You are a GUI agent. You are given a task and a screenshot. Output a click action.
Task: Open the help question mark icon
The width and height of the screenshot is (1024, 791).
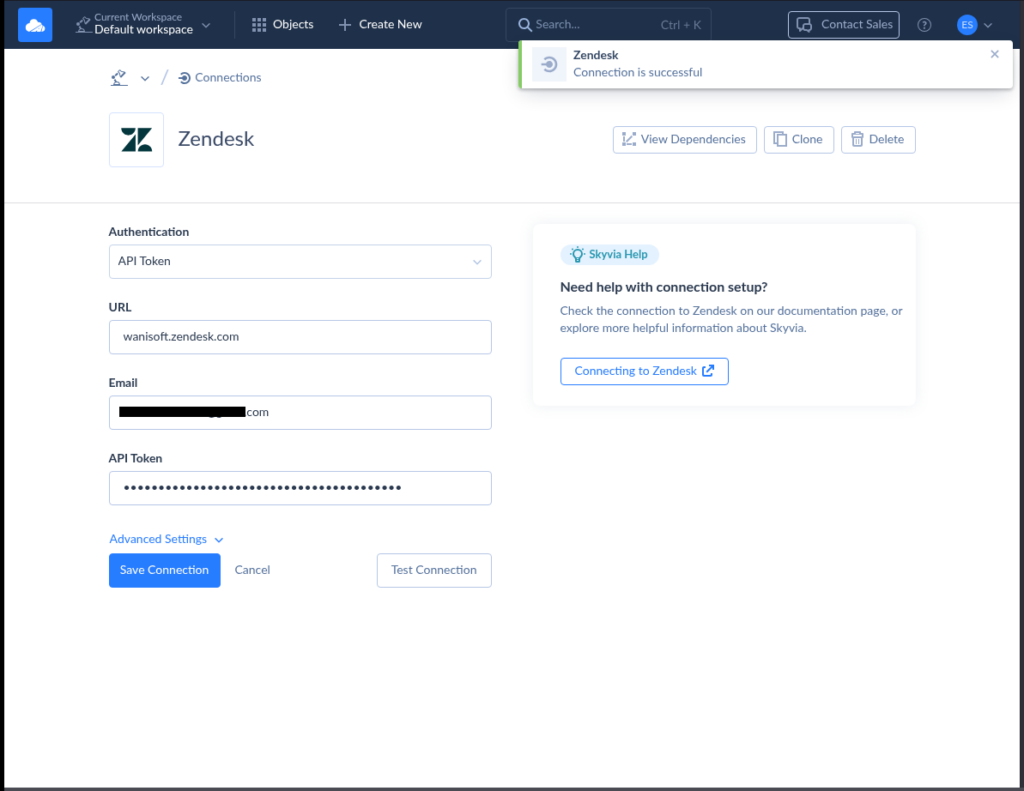tap(924, 25)
